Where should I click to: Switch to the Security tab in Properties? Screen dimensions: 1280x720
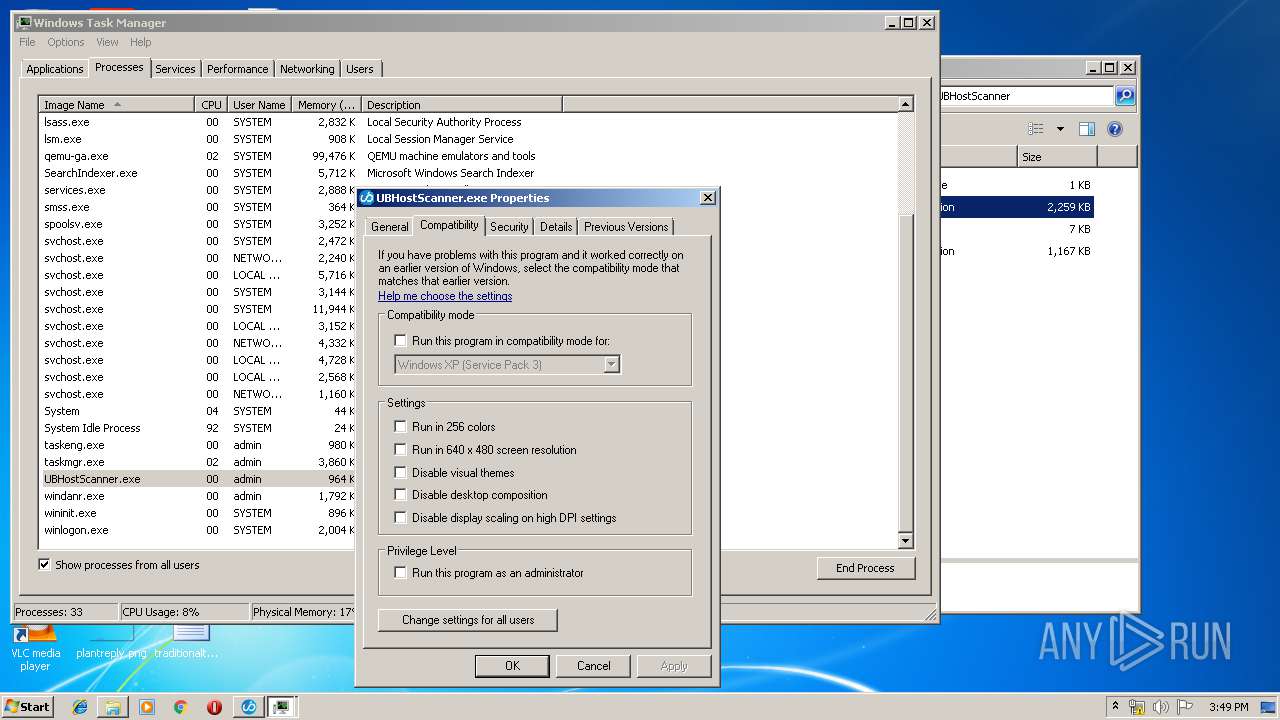pyautogui.click(x=509, y=227)
